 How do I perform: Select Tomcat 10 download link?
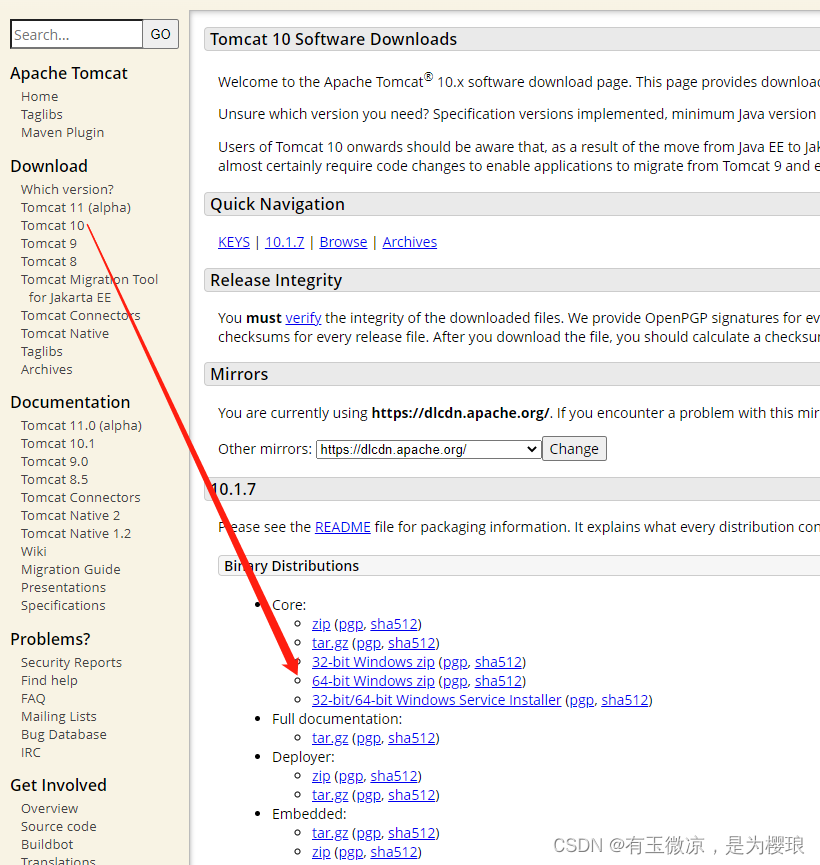click(x=53, y=226)
